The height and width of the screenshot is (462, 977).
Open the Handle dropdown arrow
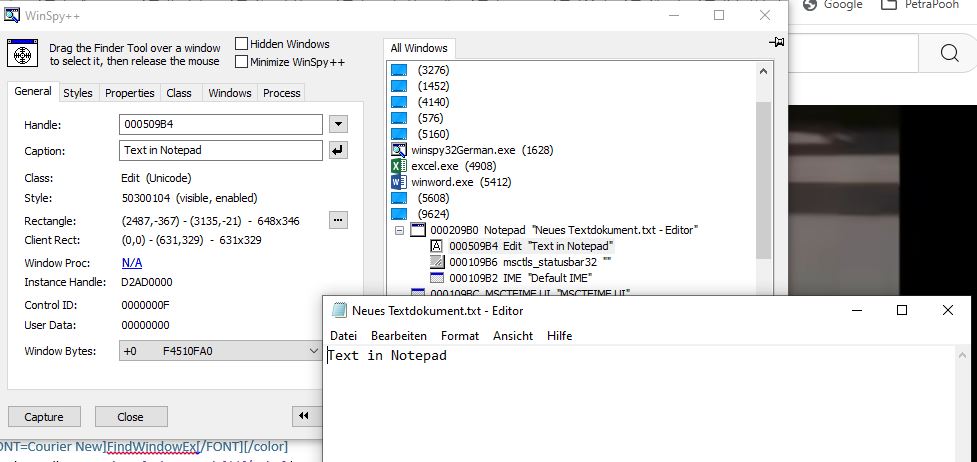click(x=338, y=124)
